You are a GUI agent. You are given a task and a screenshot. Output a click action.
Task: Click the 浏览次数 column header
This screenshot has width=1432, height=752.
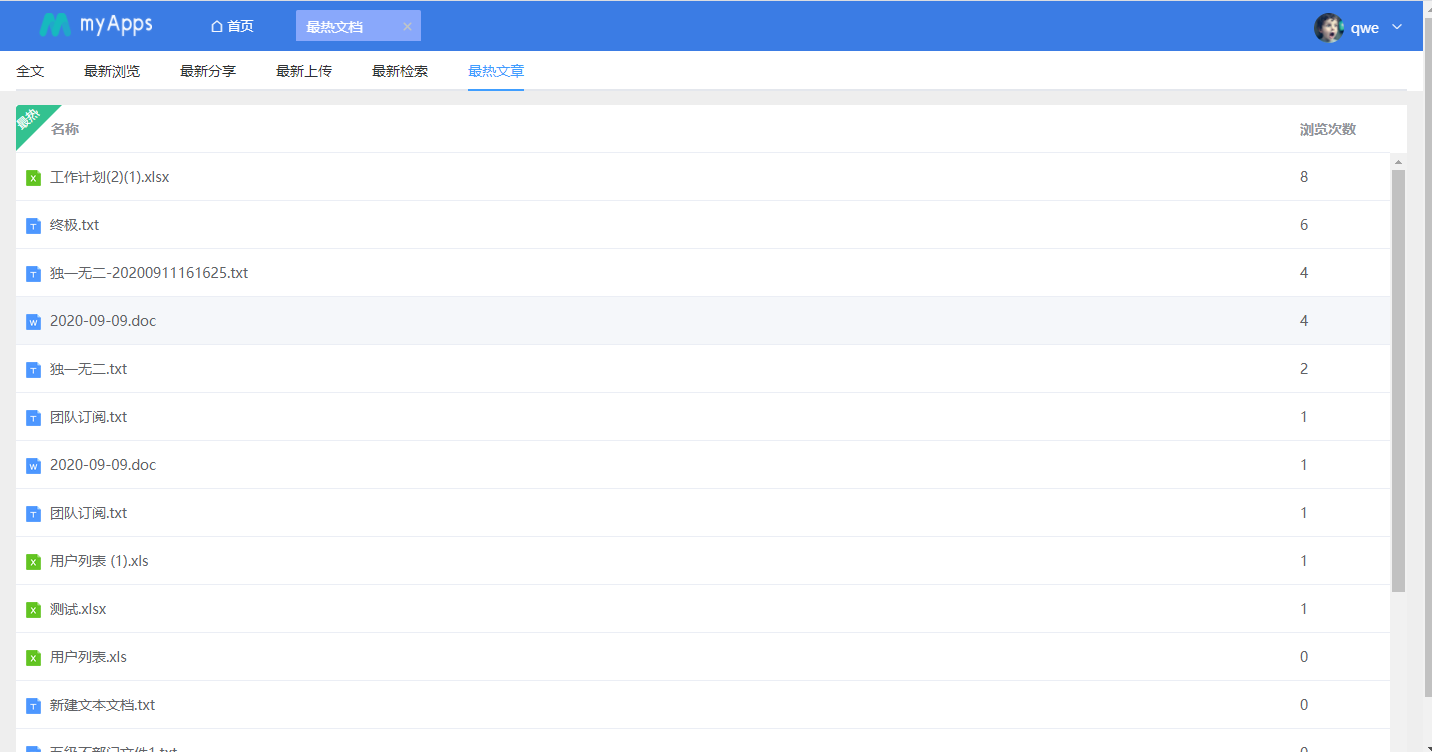1328,129
